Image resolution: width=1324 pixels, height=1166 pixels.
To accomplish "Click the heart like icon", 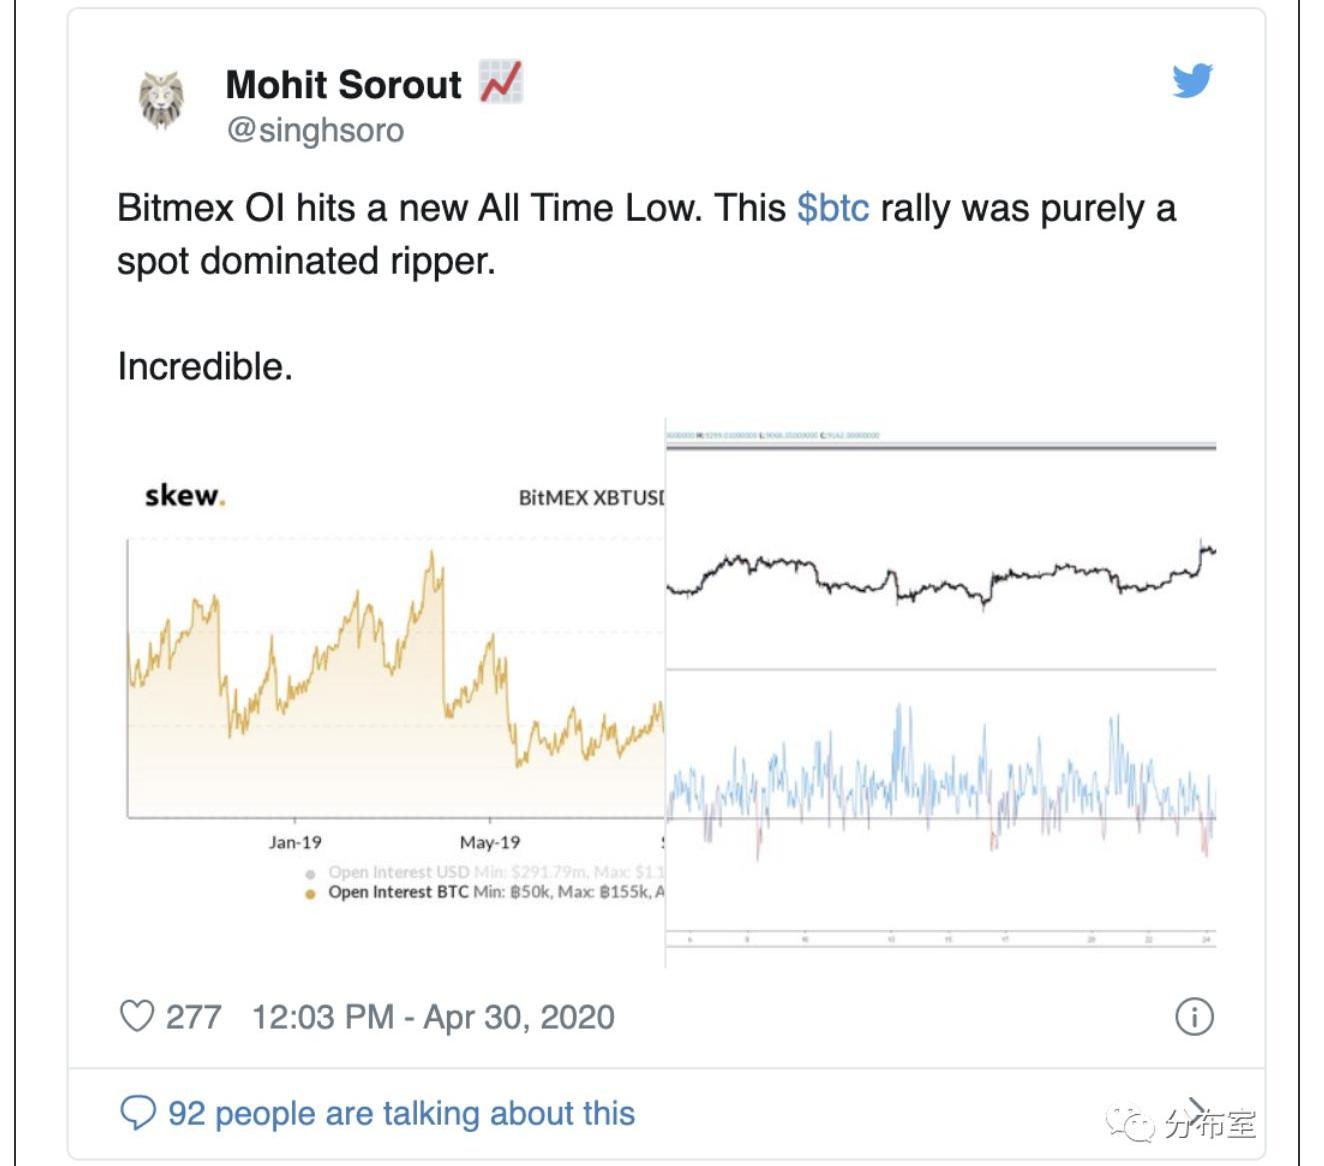I will [137, 1016].
